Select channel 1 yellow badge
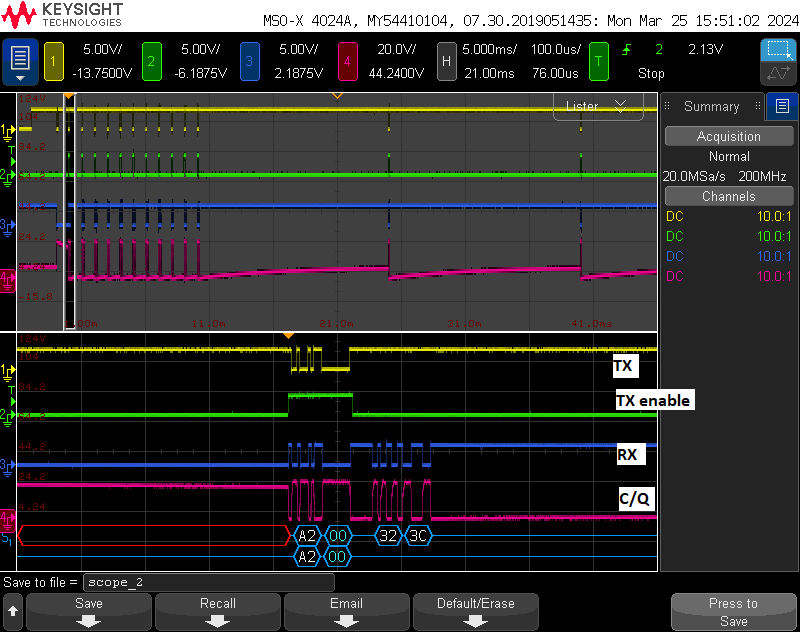The image size is (800, 632). (x=54, y=62)
